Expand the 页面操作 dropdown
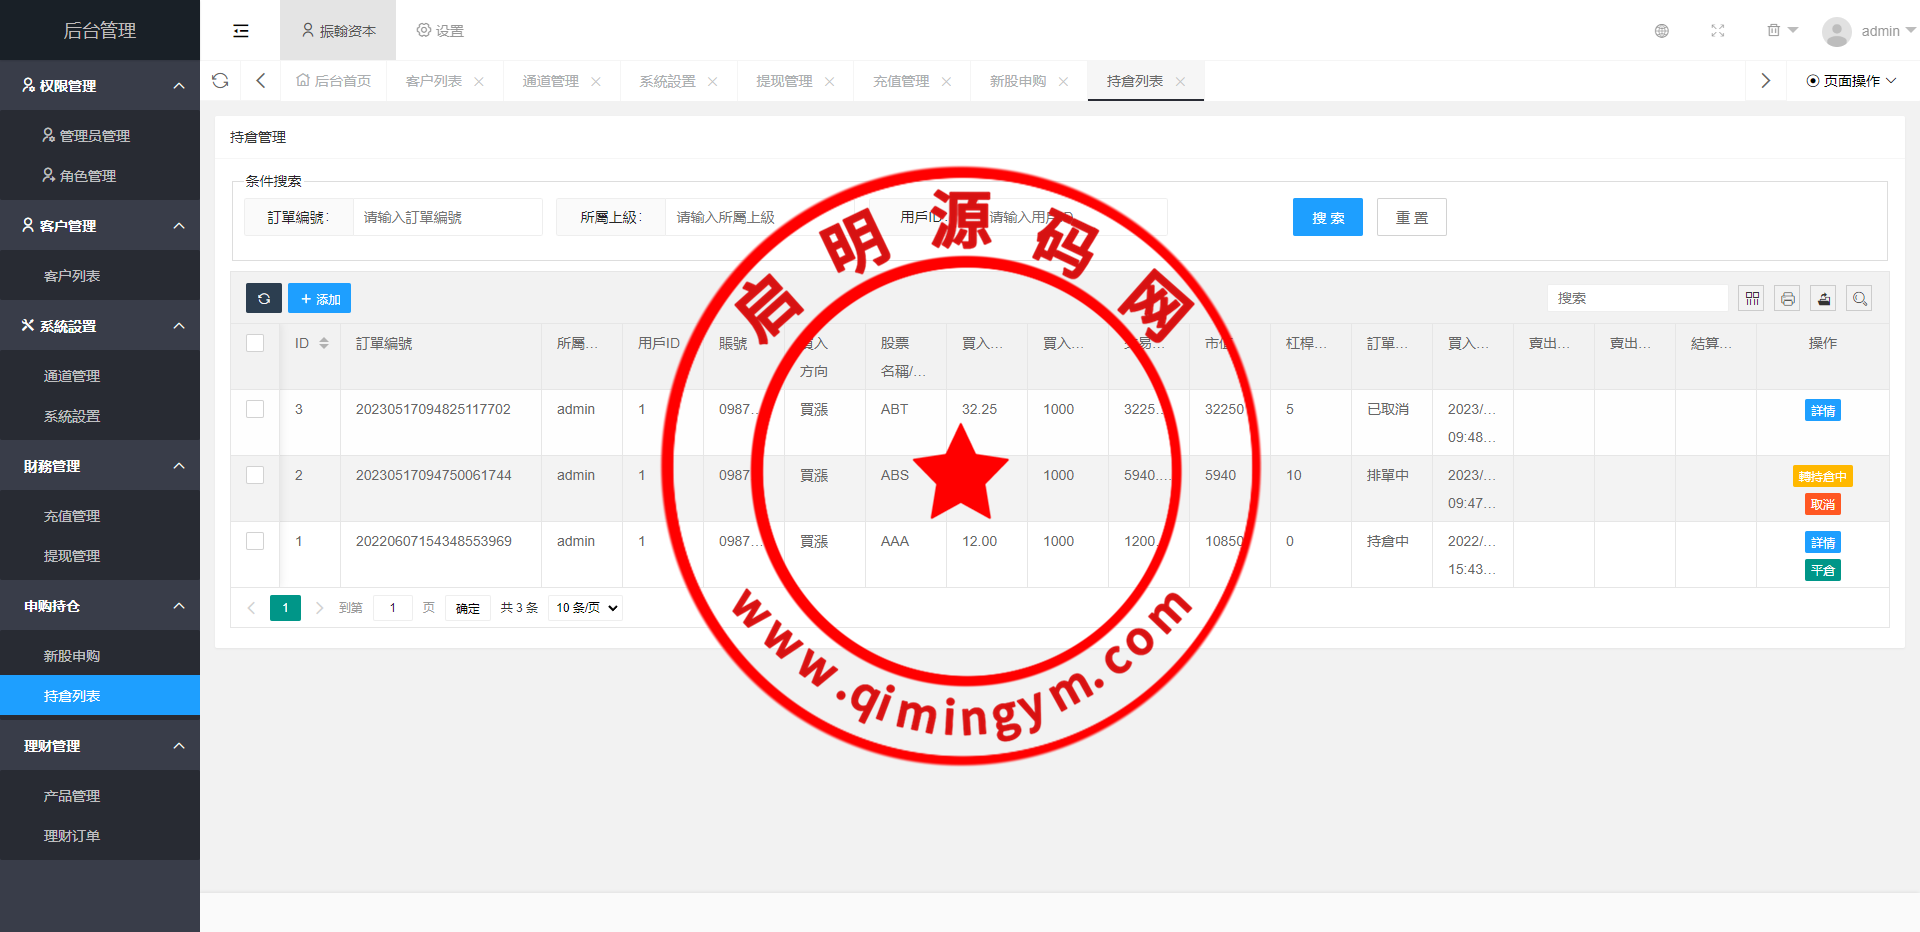1920x932 pixels. [1851, 81]
